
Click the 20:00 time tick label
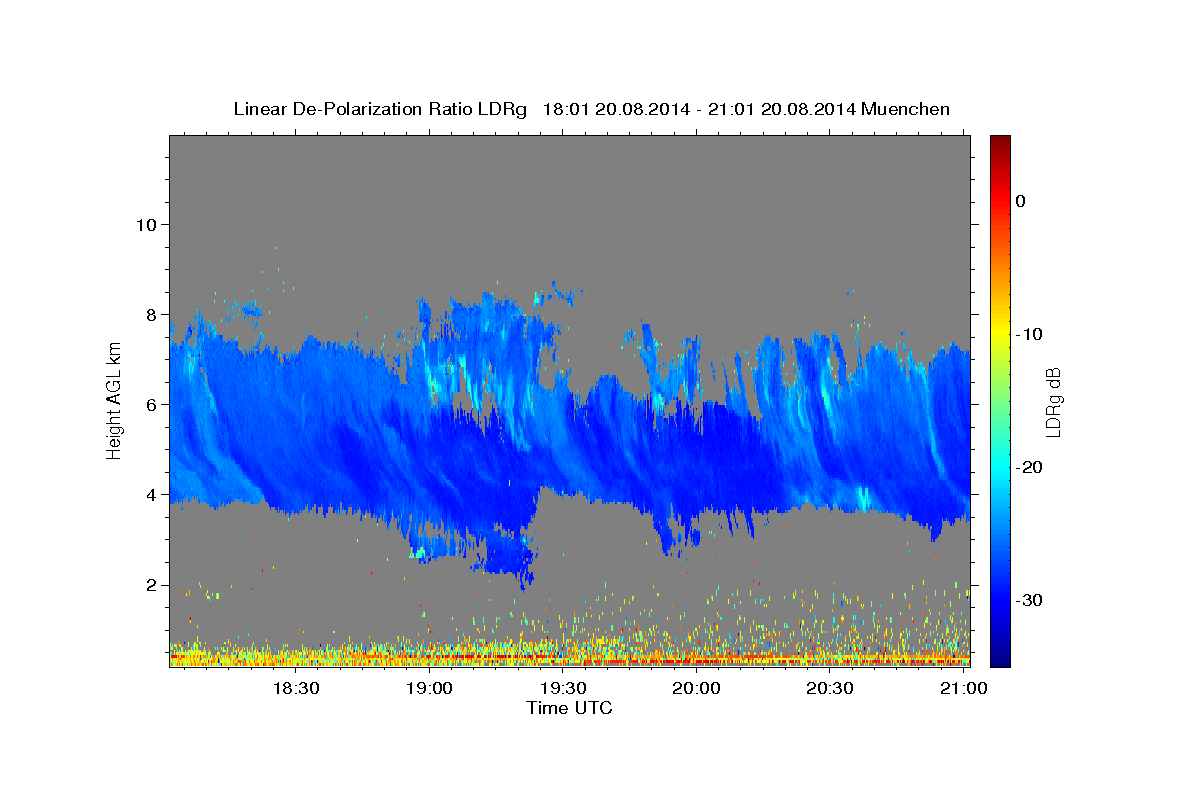pyautogui.click(x=696, y=688)
